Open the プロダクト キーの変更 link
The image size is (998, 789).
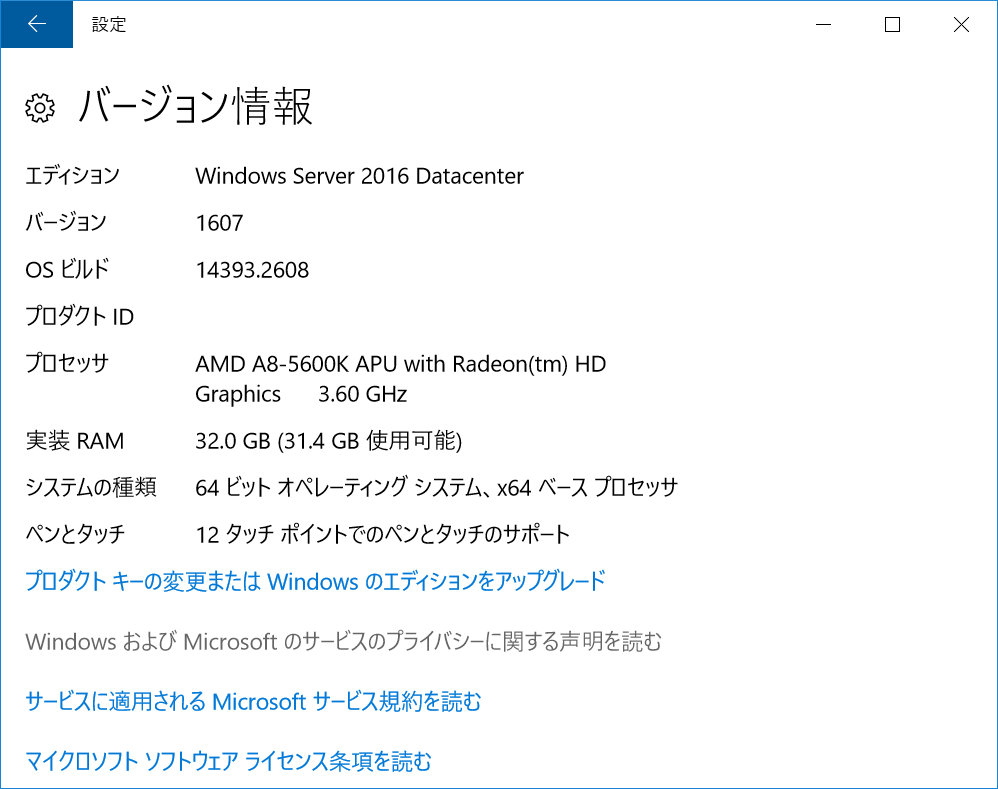pyautogui.click(x=315, y=581)
